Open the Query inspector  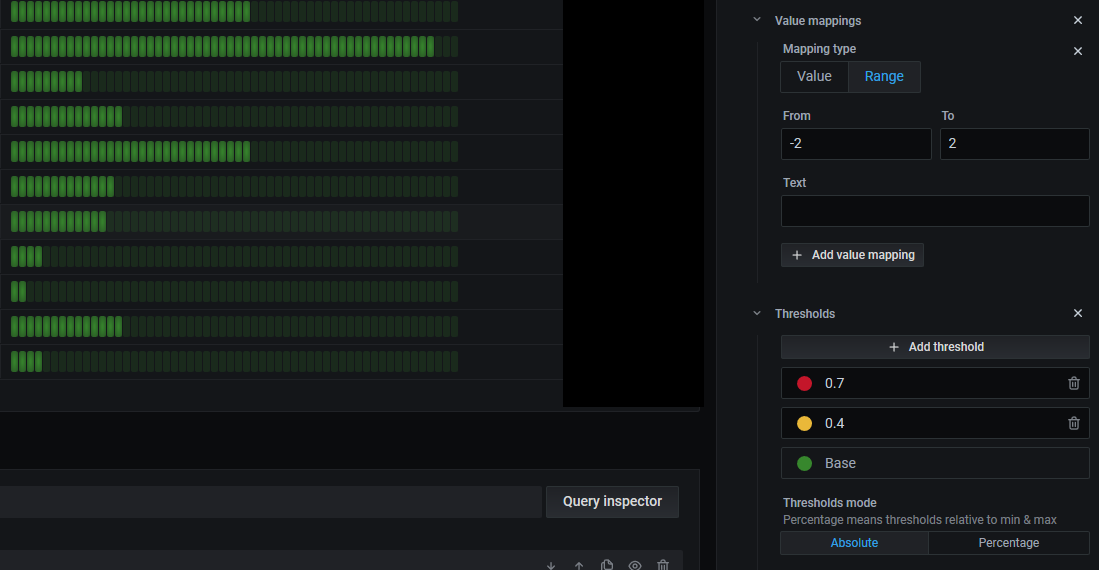612,501
